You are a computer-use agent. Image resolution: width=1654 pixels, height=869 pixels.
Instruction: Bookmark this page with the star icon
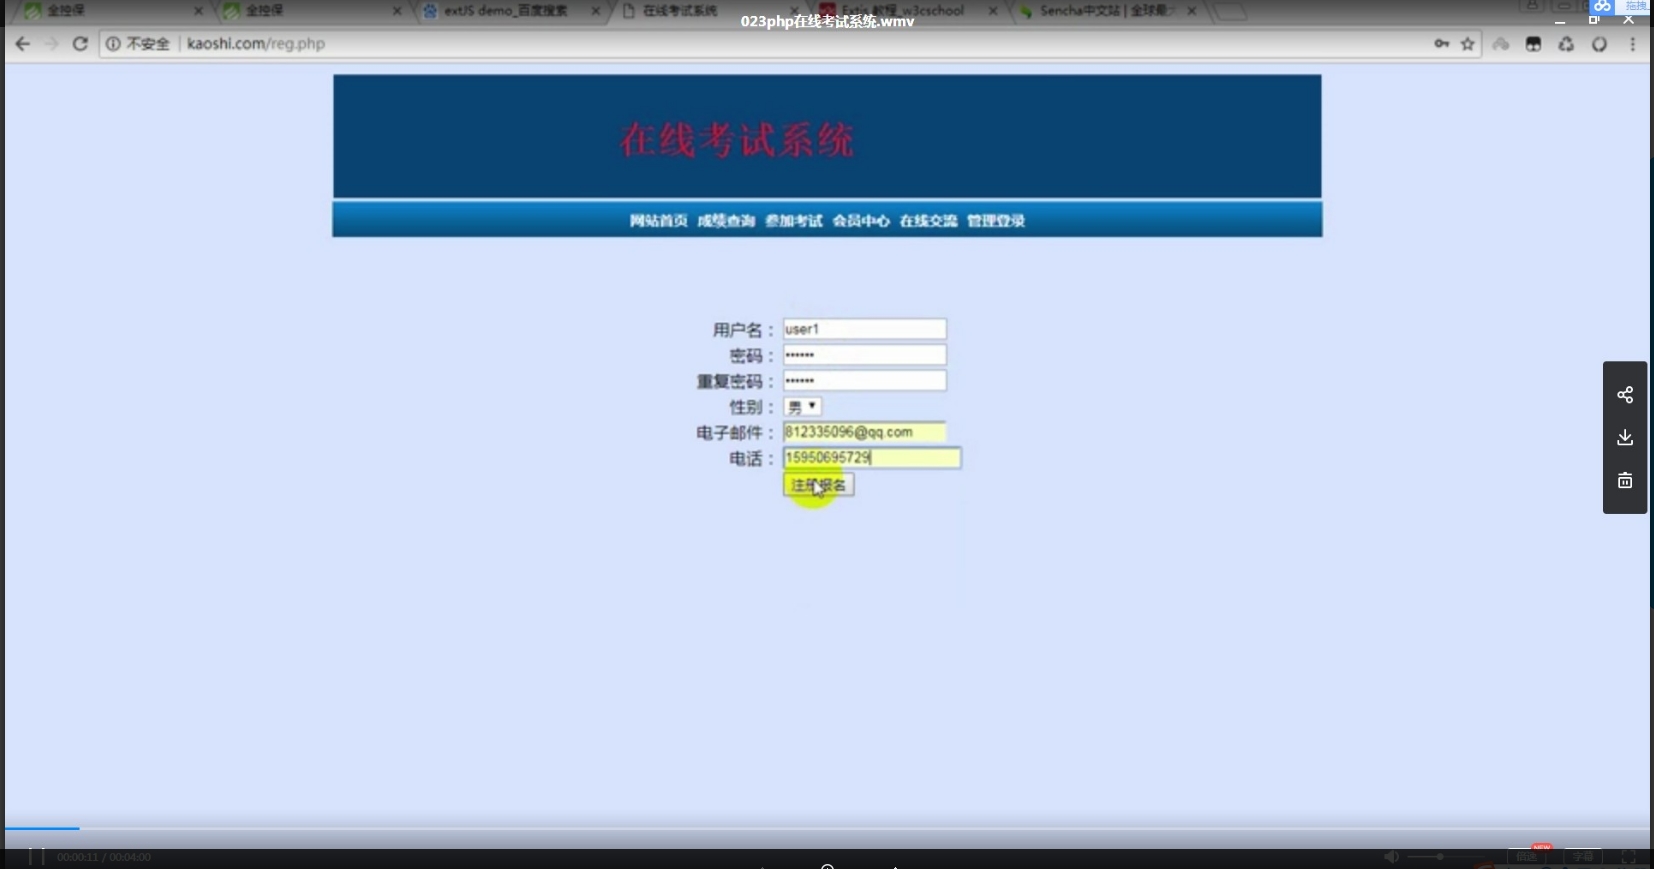(1467, 44)
